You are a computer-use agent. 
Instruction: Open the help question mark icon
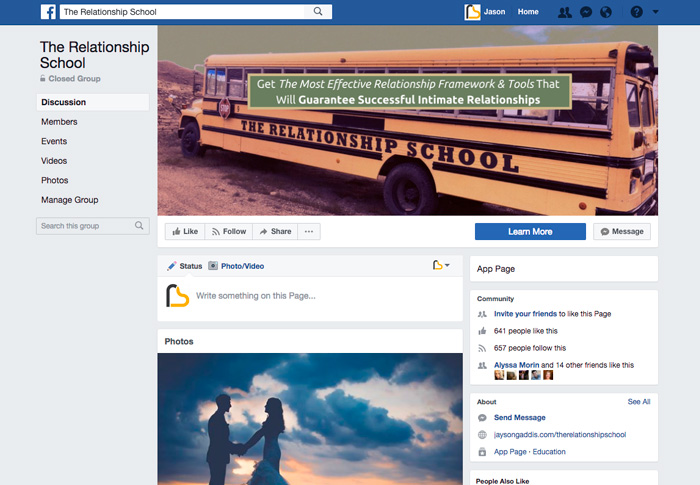click(637, 12)
